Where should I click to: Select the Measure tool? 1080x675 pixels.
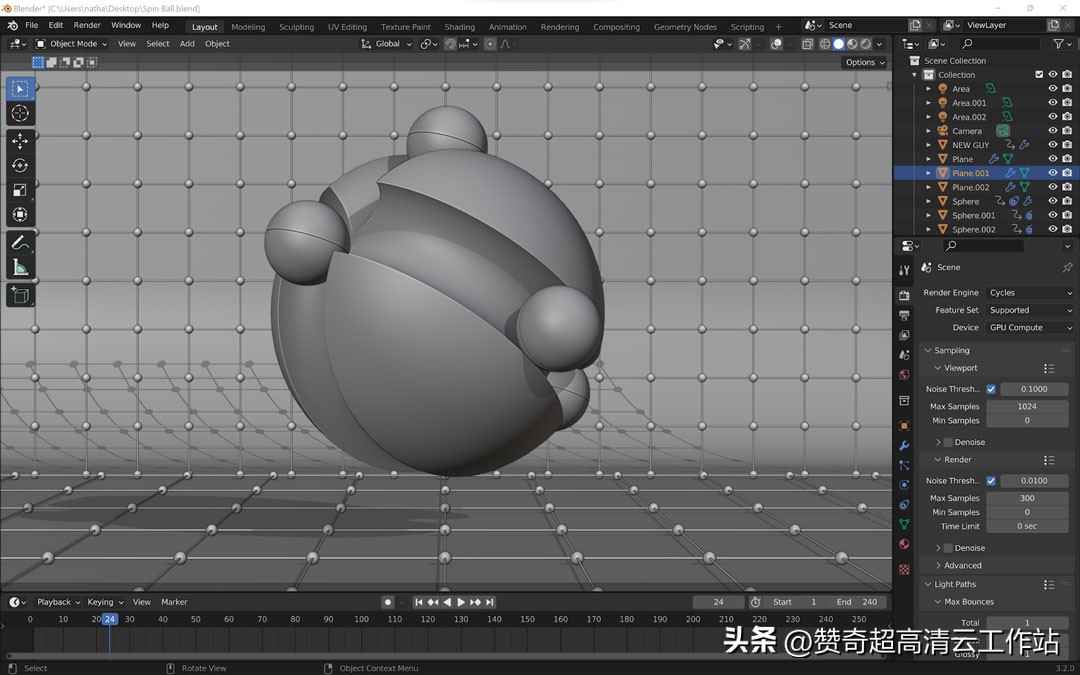(x=20, y=267)
